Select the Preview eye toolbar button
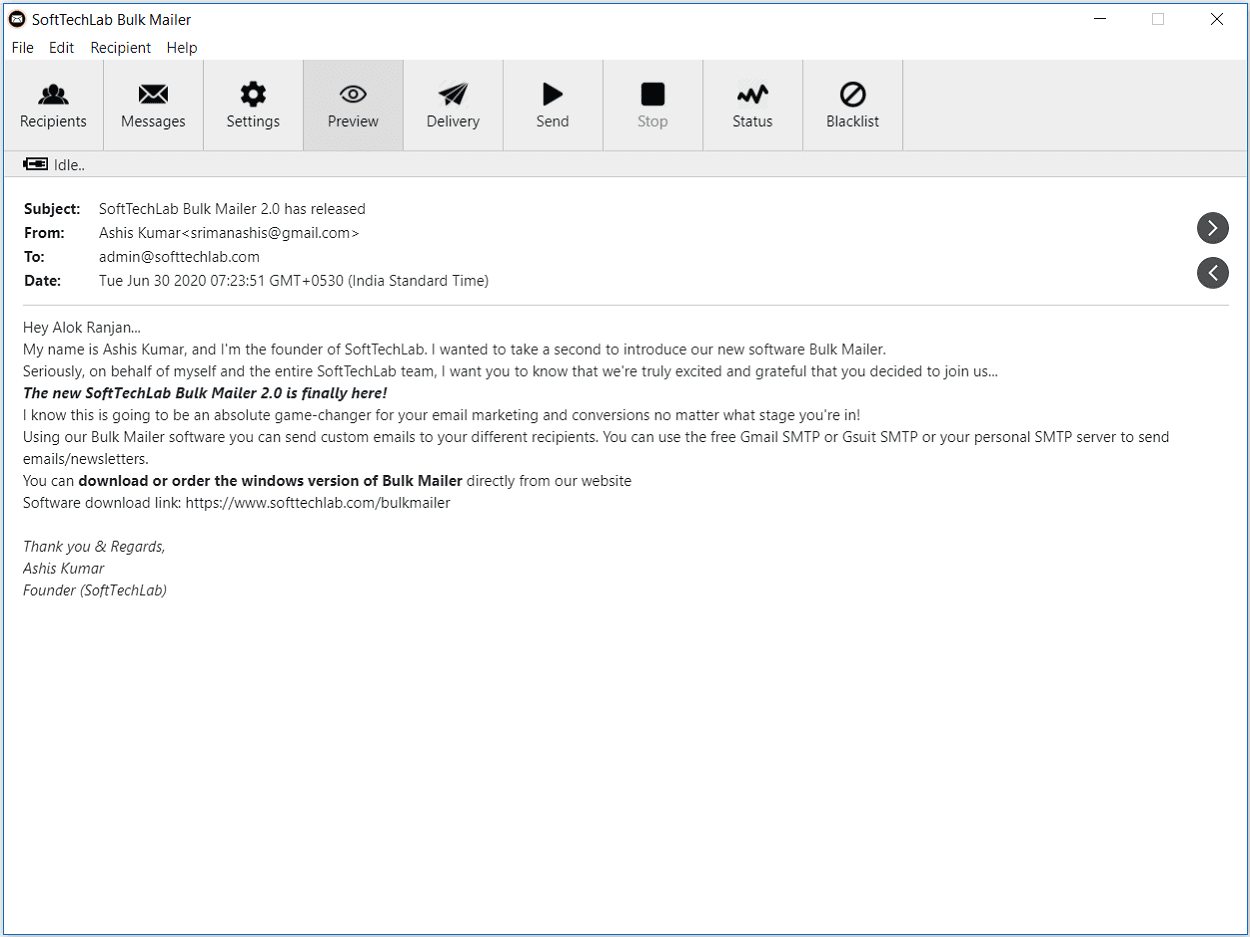Image resolution: width=1250 pixels, height=937 pixels. coord(353,105)
